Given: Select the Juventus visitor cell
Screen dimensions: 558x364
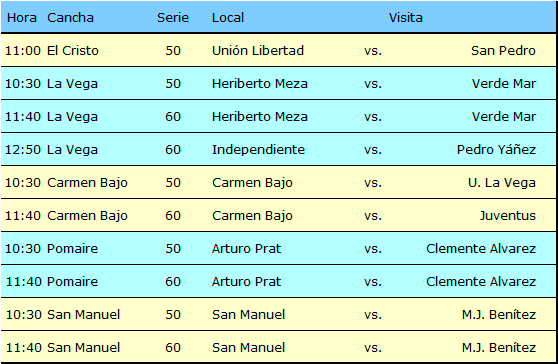Looking at the screenshot, I should pos(507,216).
